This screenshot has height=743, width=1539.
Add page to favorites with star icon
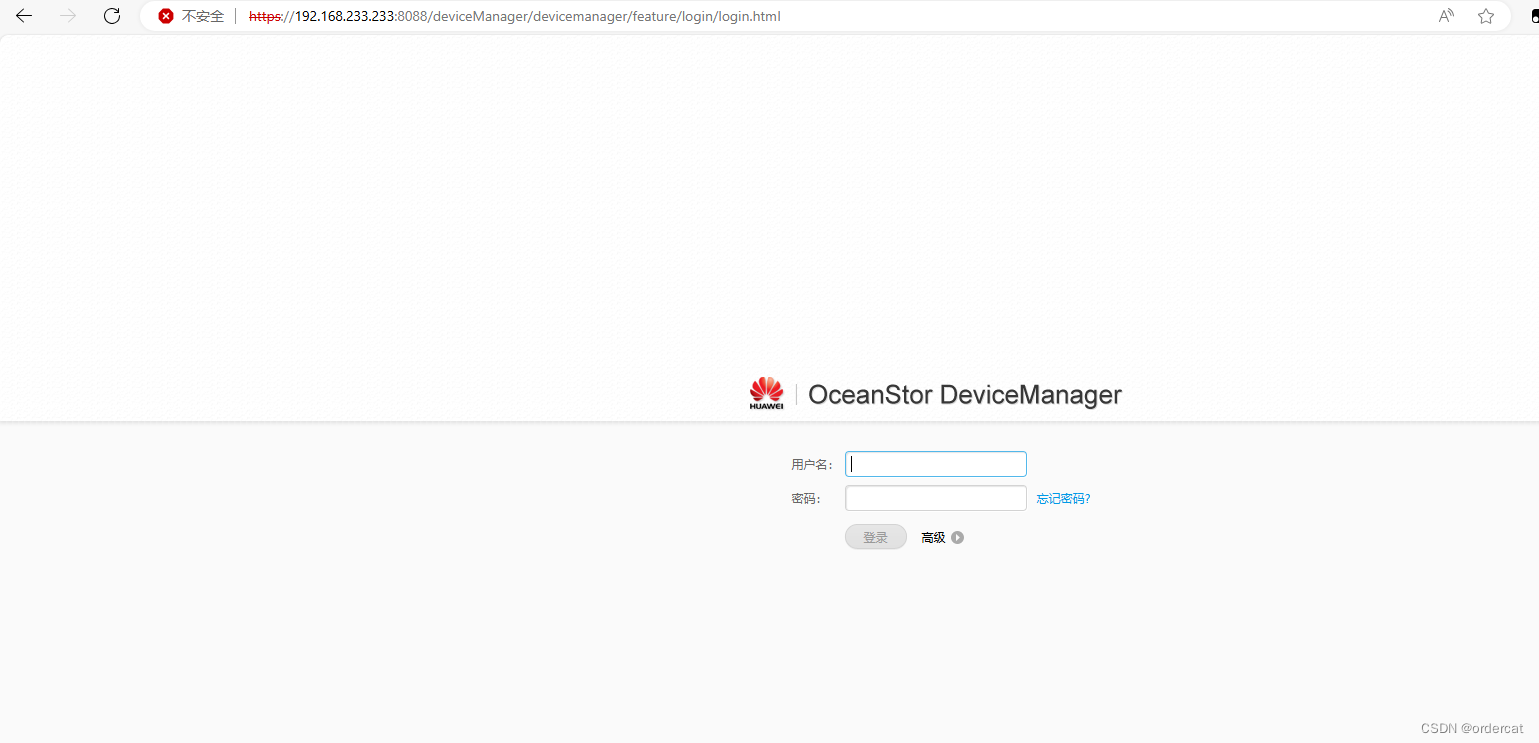1486,16
